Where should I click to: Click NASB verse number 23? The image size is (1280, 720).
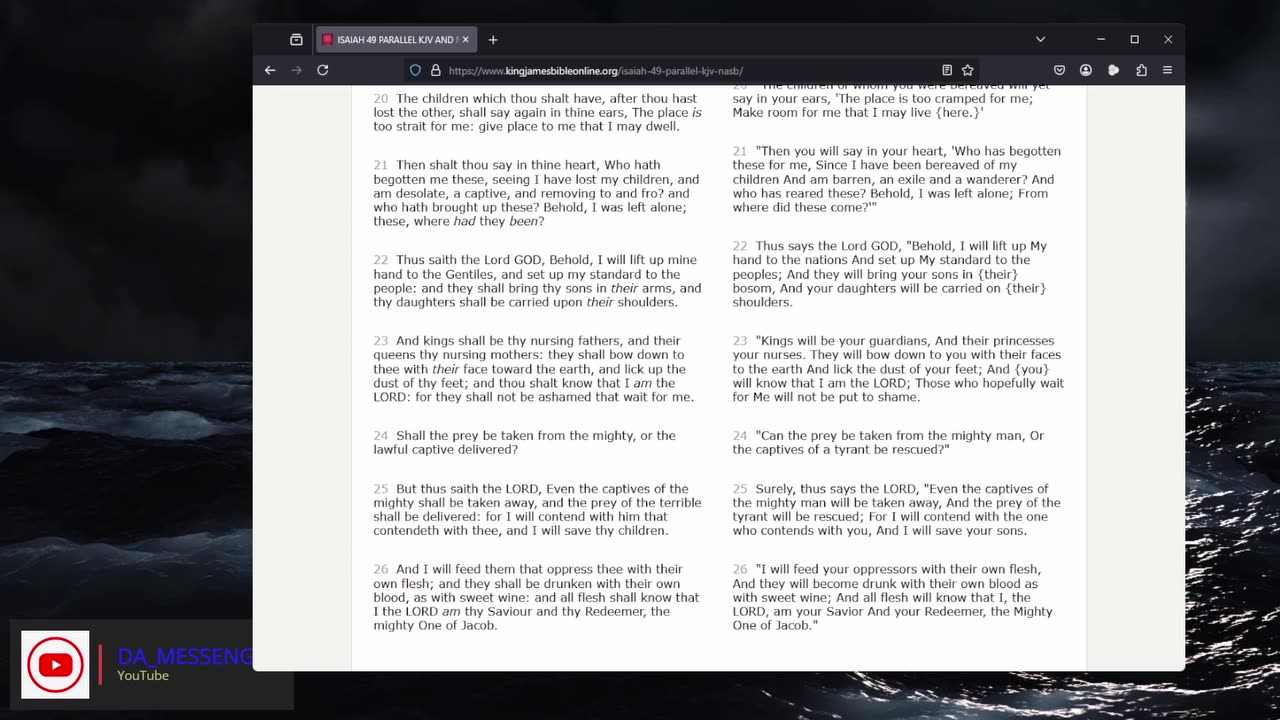[x=740, y=341]
